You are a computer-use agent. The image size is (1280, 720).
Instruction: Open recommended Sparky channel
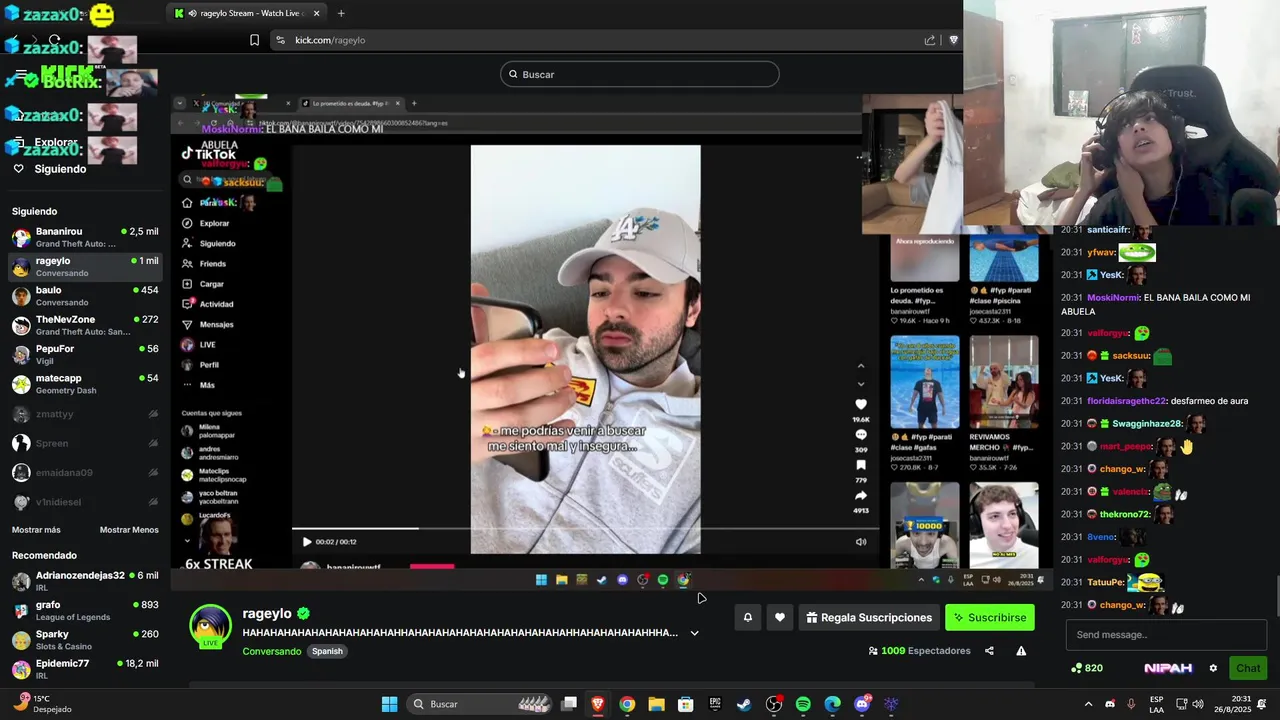tap(85, 640)
